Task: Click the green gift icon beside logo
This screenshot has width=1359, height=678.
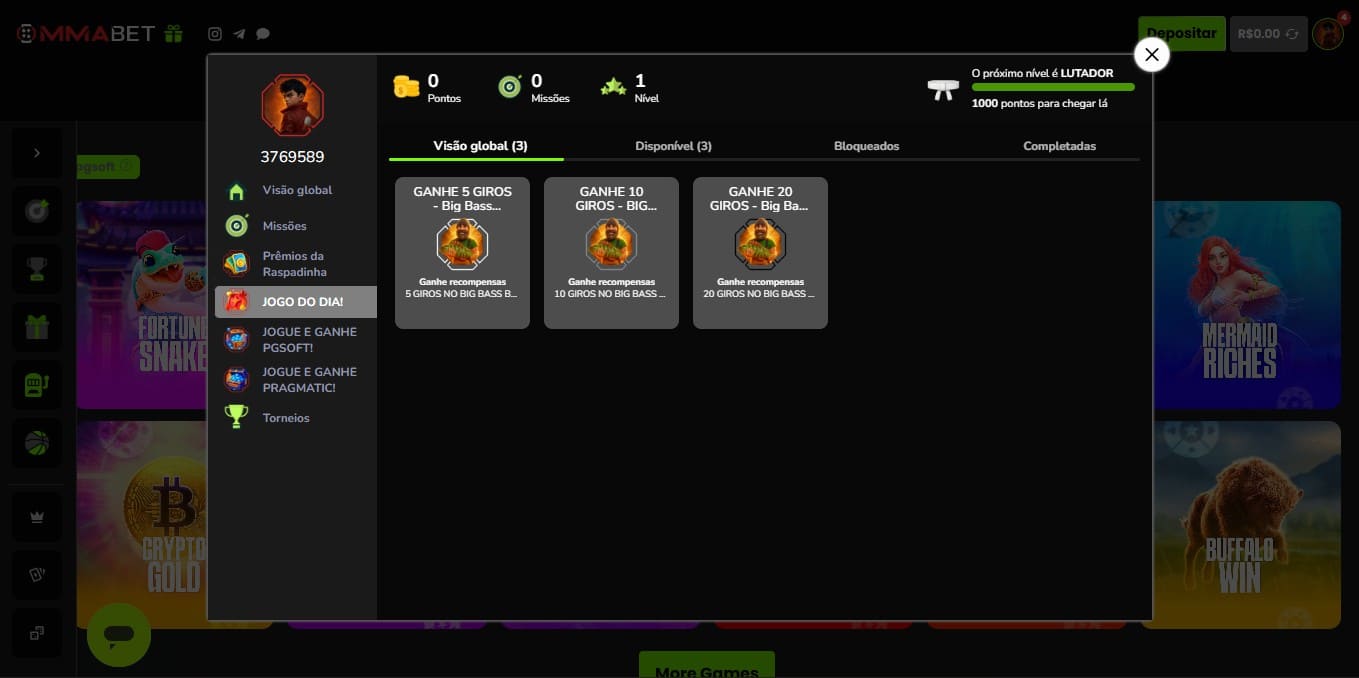Action: [x=174, y=34]
